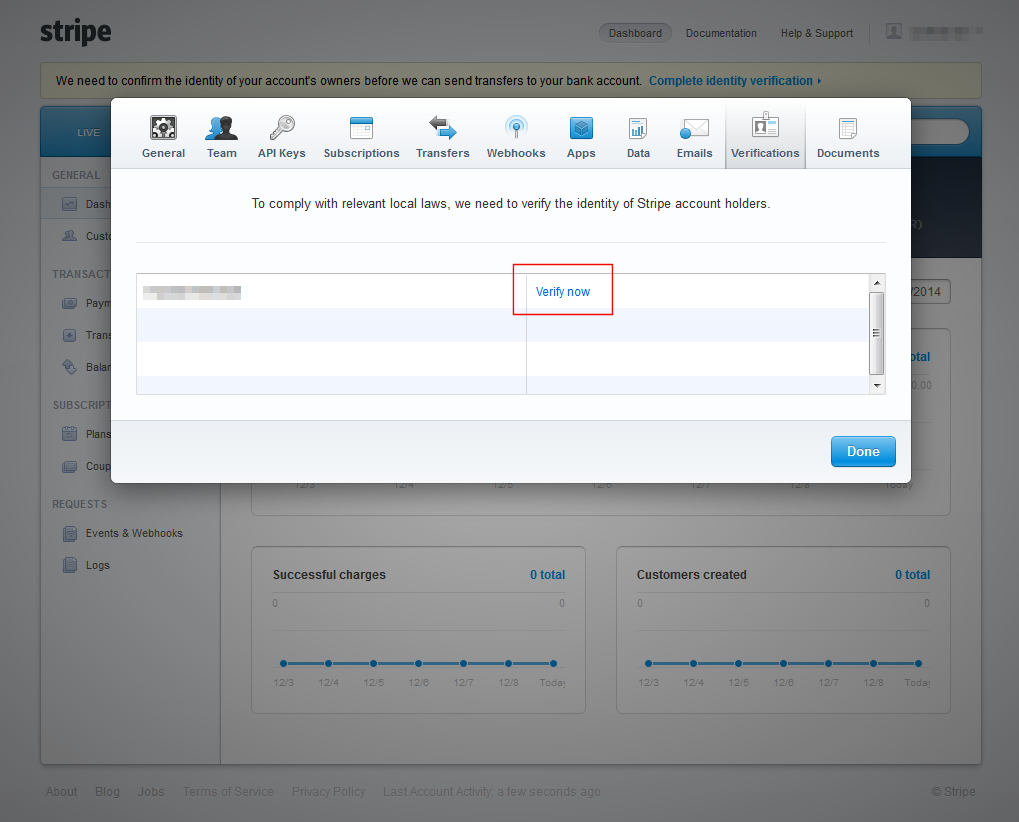Open Events & Webhooks in sidebar
Screen dimensions: 1019x822
pyautogui.click(x=134, y=533)
